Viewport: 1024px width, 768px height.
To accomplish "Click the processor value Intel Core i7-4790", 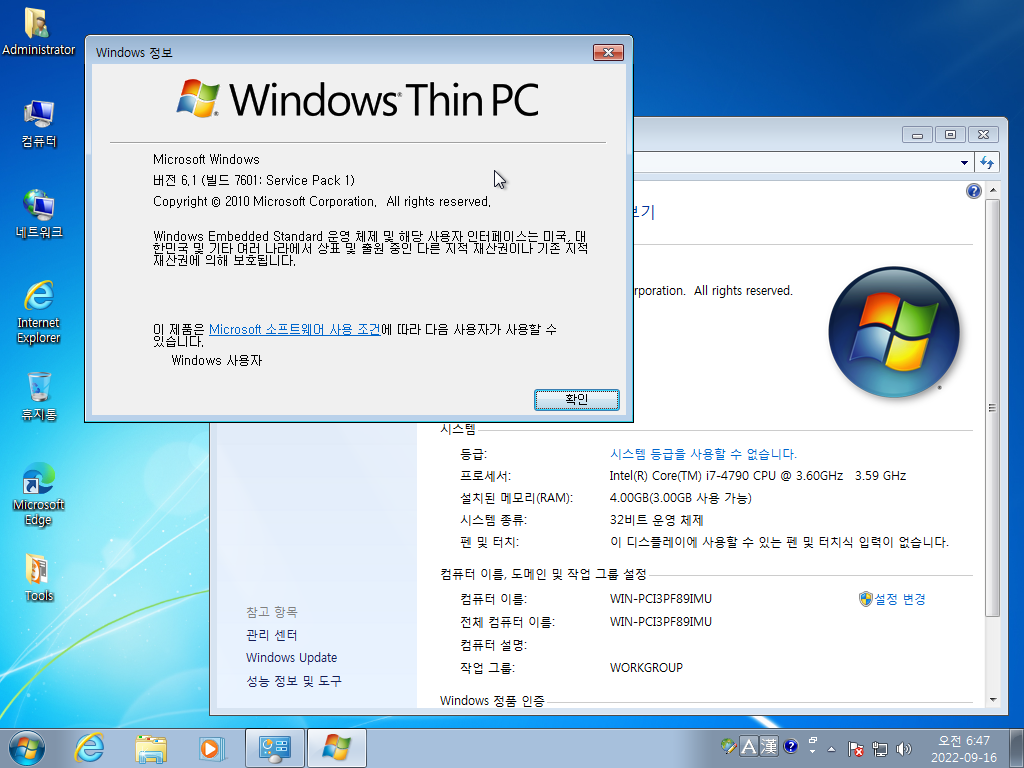I will point(758,475).
